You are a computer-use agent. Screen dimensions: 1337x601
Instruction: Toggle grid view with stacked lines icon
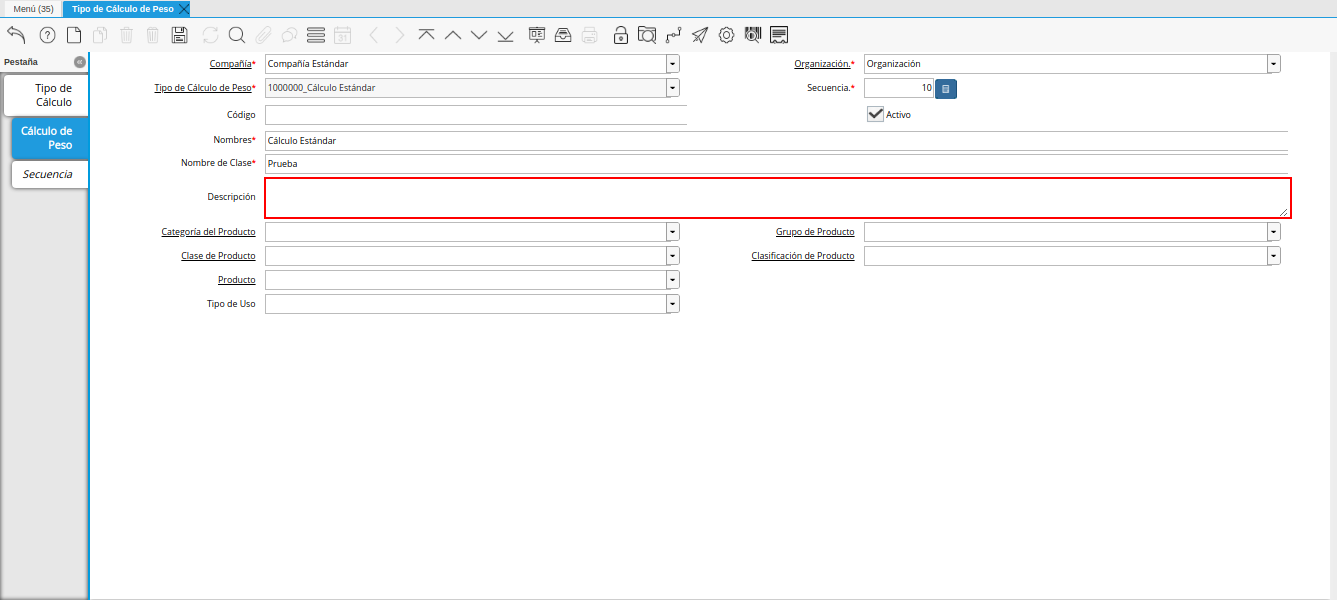click(316, 35)
